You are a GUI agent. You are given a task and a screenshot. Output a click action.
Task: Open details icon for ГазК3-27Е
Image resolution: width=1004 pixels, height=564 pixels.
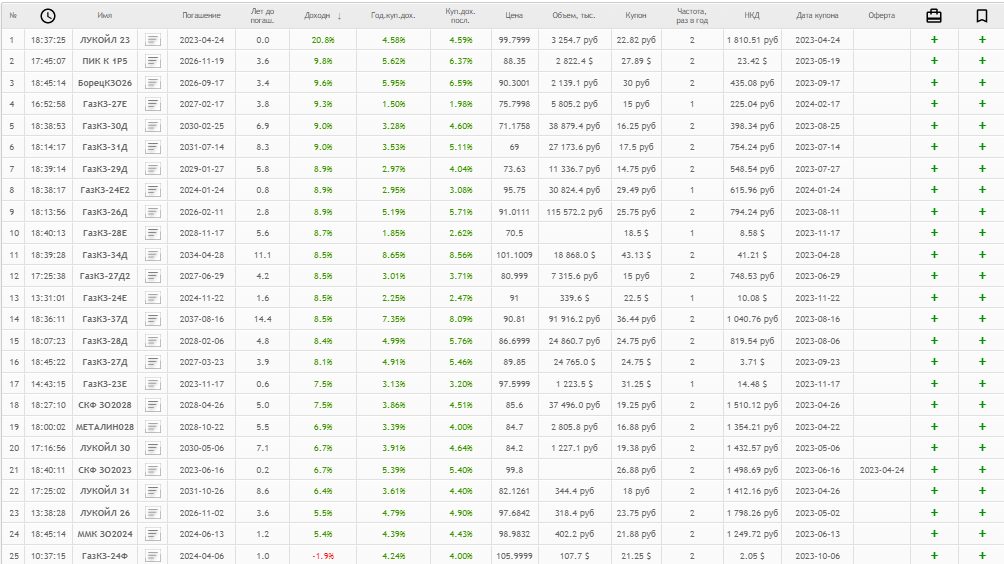click(x=152, y=104)
